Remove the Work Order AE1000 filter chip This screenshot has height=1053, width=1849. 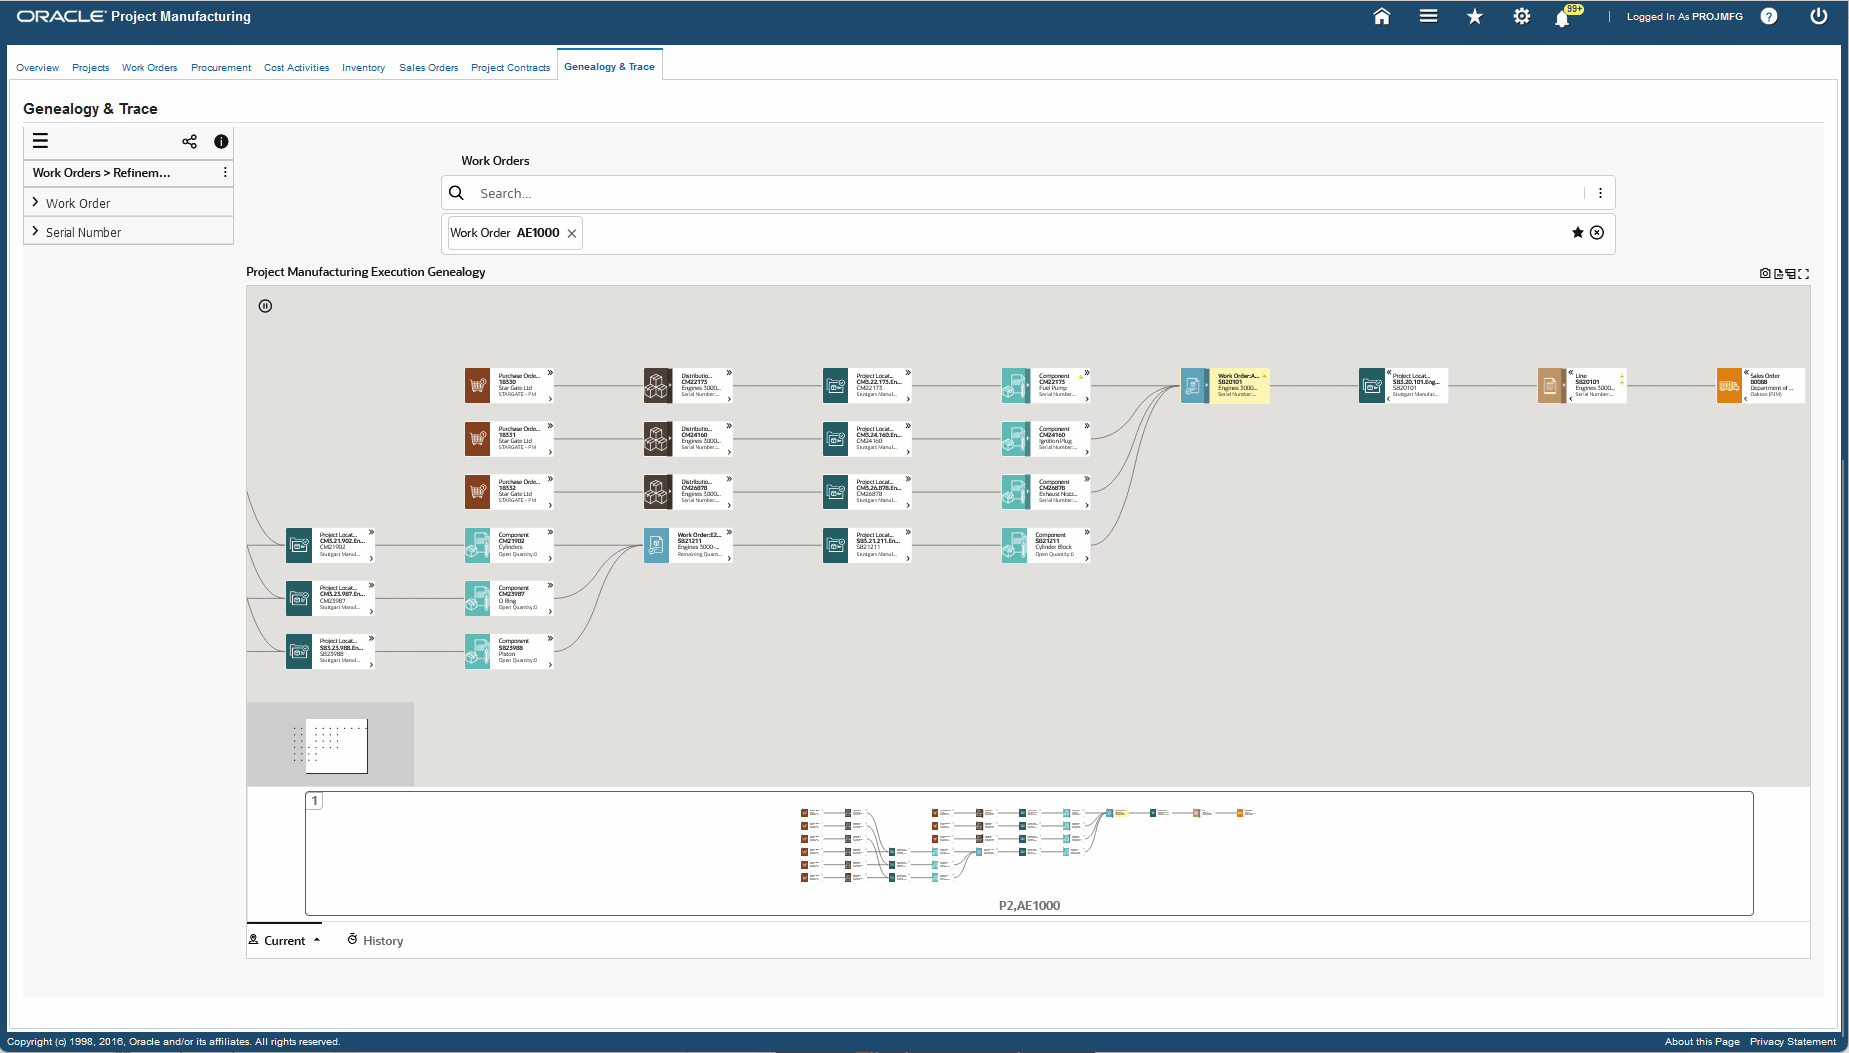click(x=572, y=233)
